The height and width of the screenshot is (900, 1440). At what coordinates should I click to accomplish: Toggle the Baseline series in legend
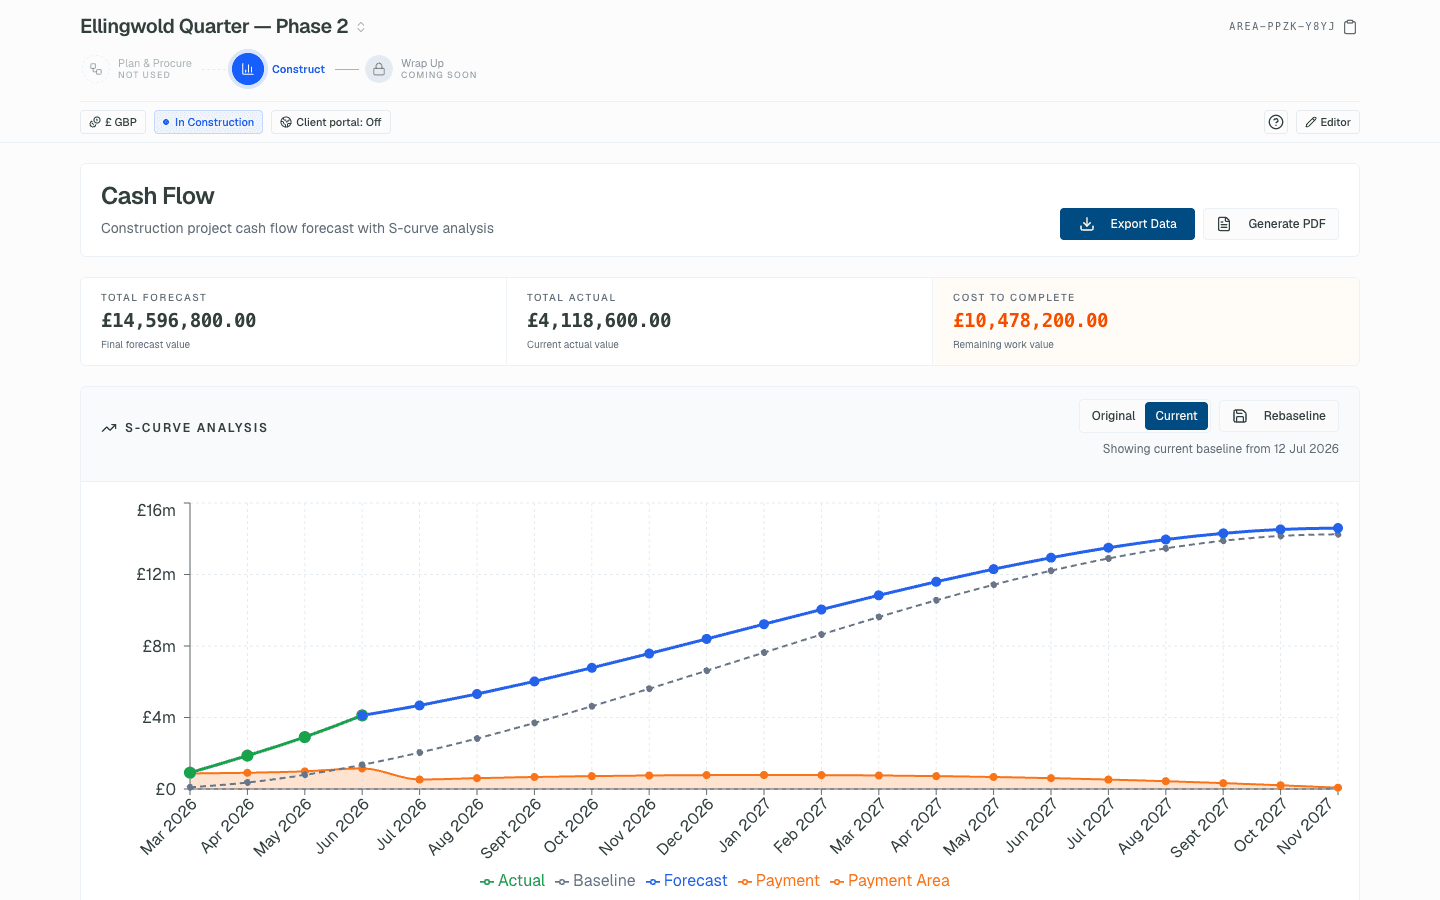595,881
